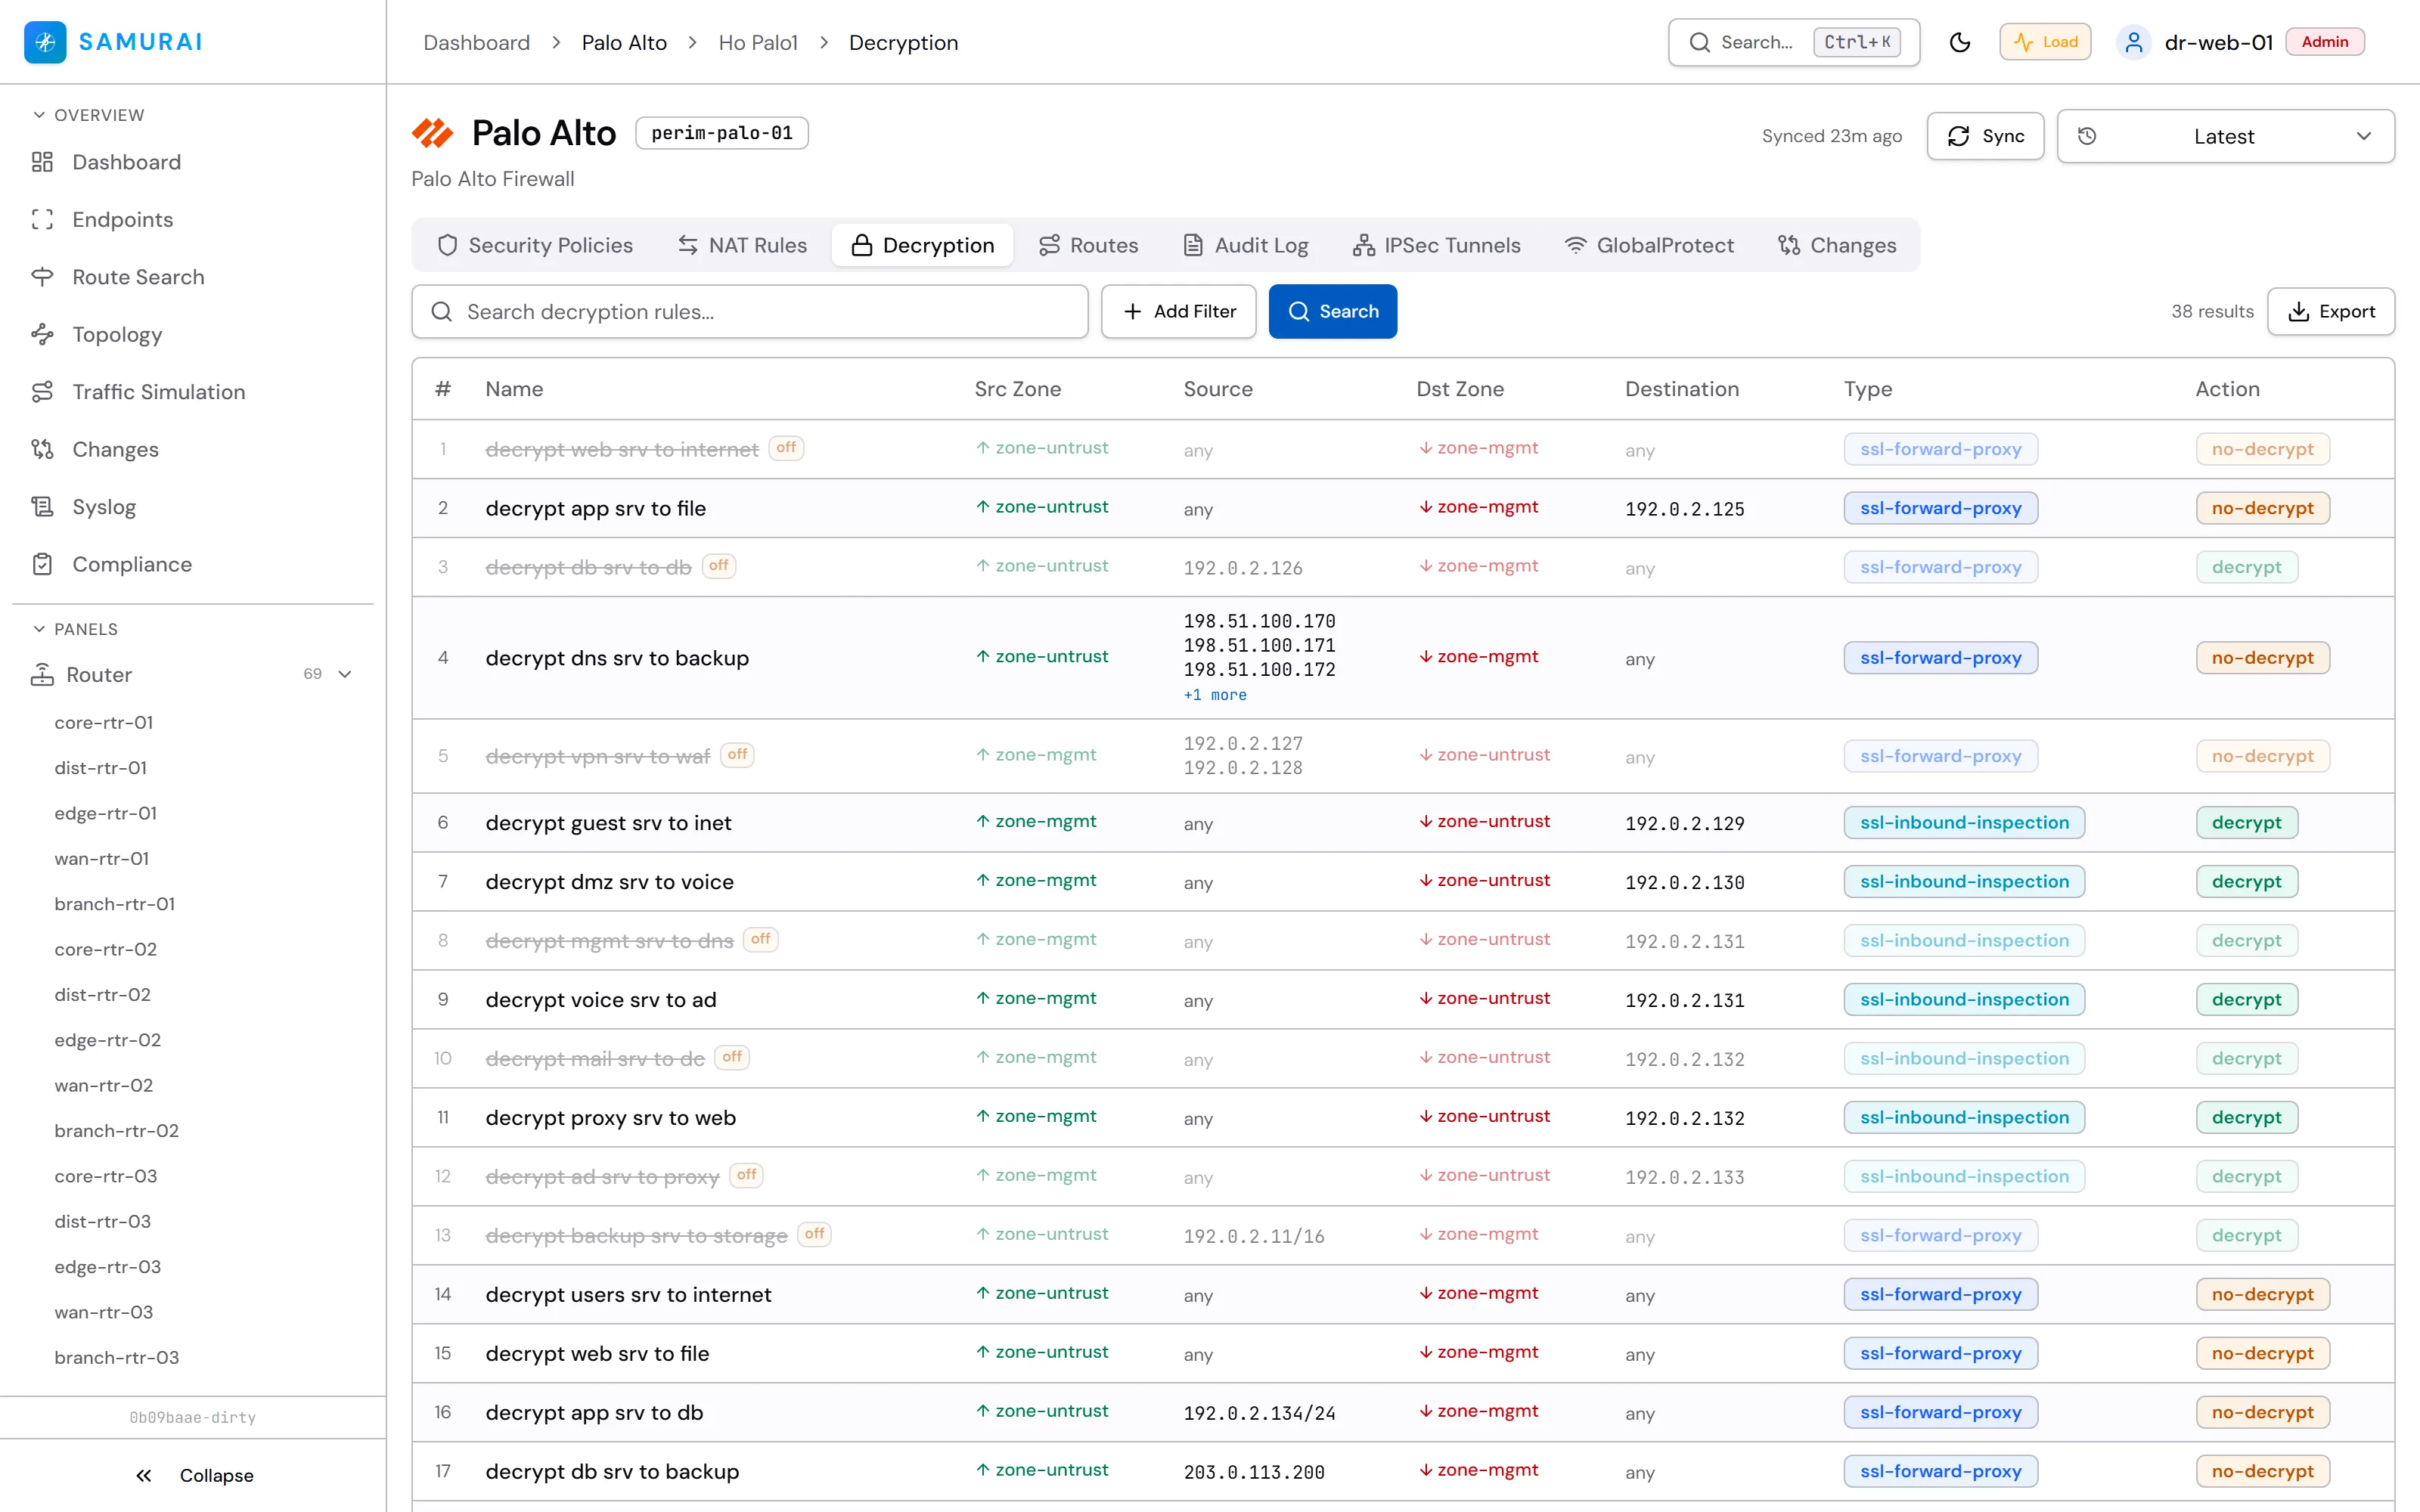Click Palo Alto breadcrumb link
This screenshot has height=1512, width=2420.
point(624,42)
